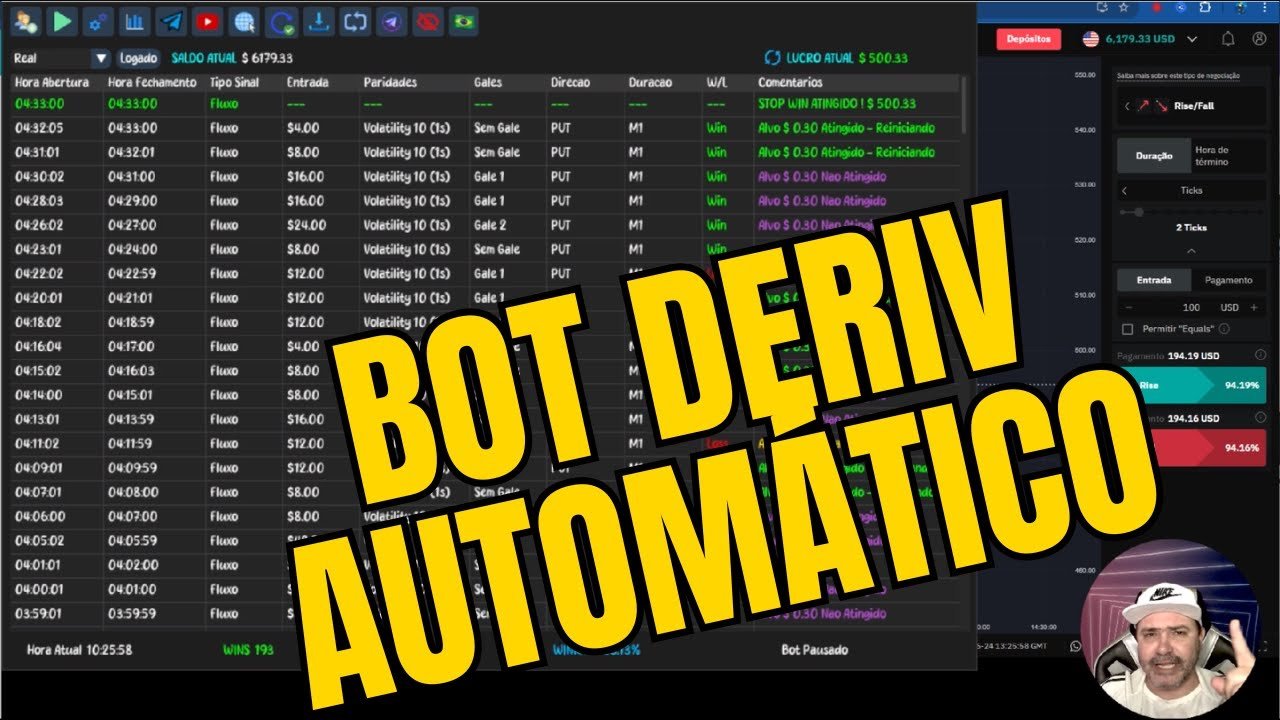Expand the 6,179.33 USD account balance dropdown

(1141, 39)
